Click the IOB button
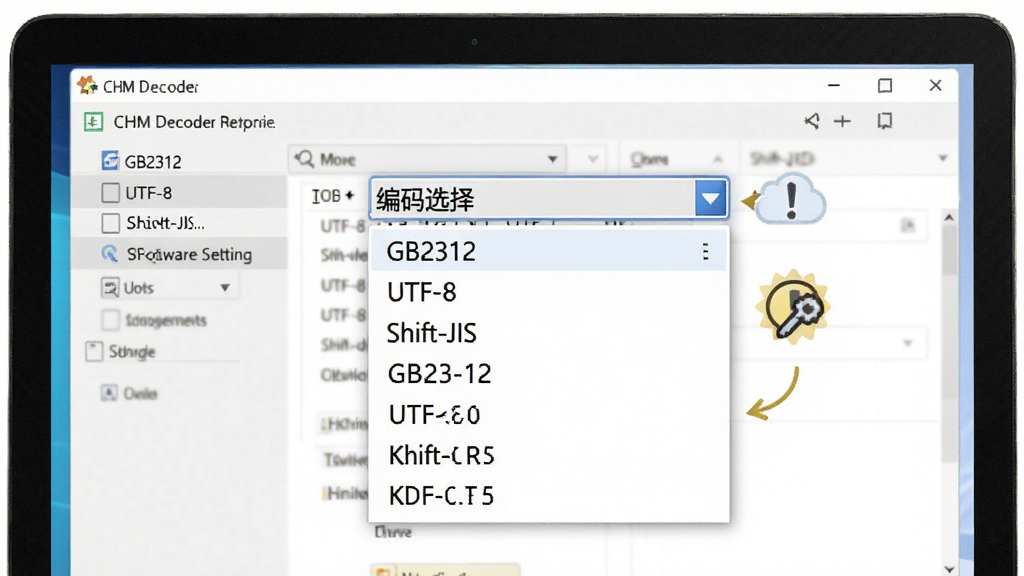Image resolution: width=1024 pixels, height=576 pixels. (332, 195)
